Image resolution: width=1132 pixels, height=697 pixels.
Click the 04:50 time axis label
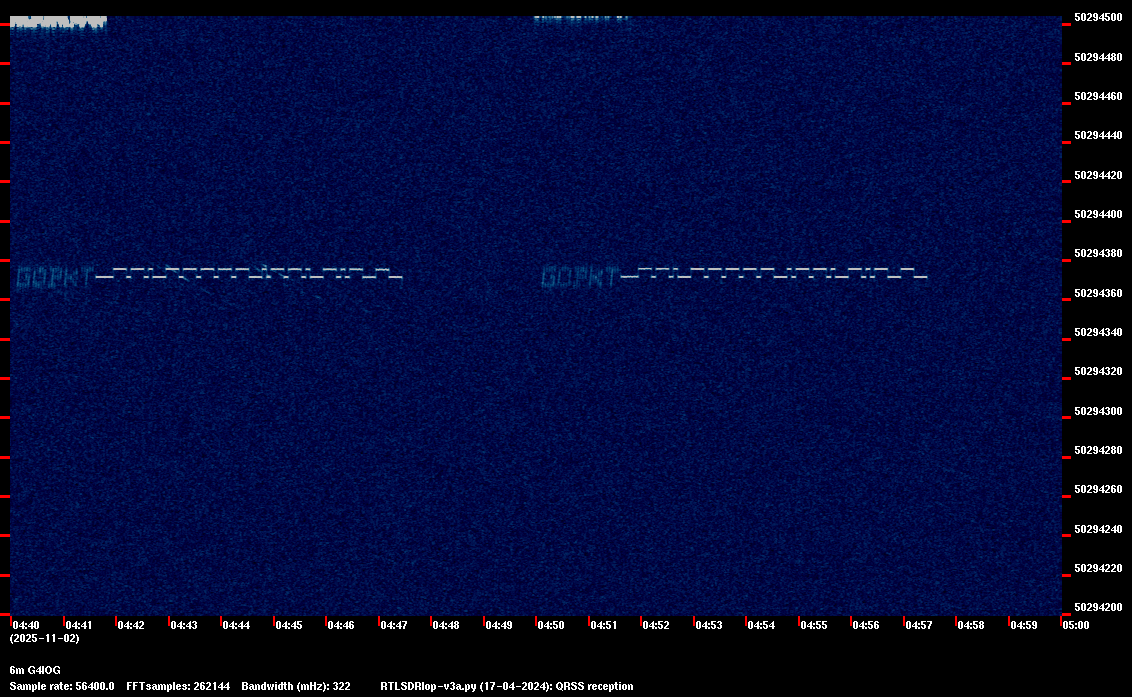(x=551, y=625)
